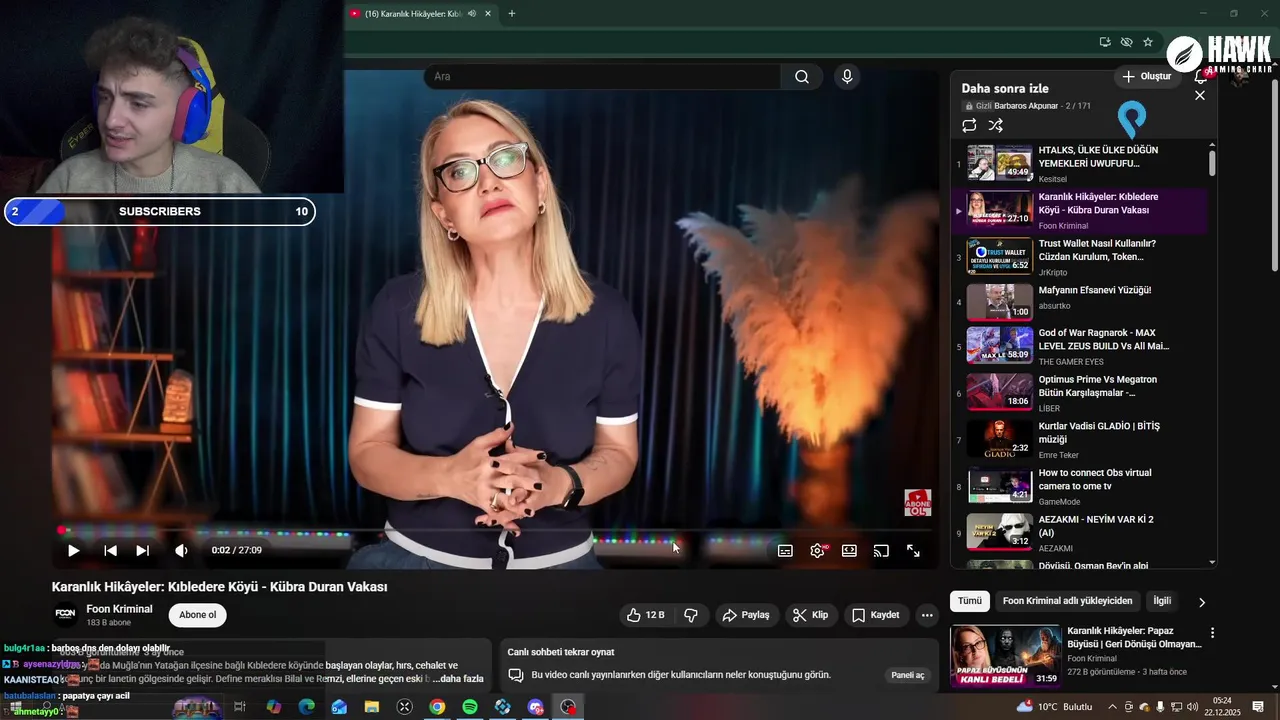Seek on the video progress bar
Screen dimensions: 1280x720
click(x=495, y=530)
